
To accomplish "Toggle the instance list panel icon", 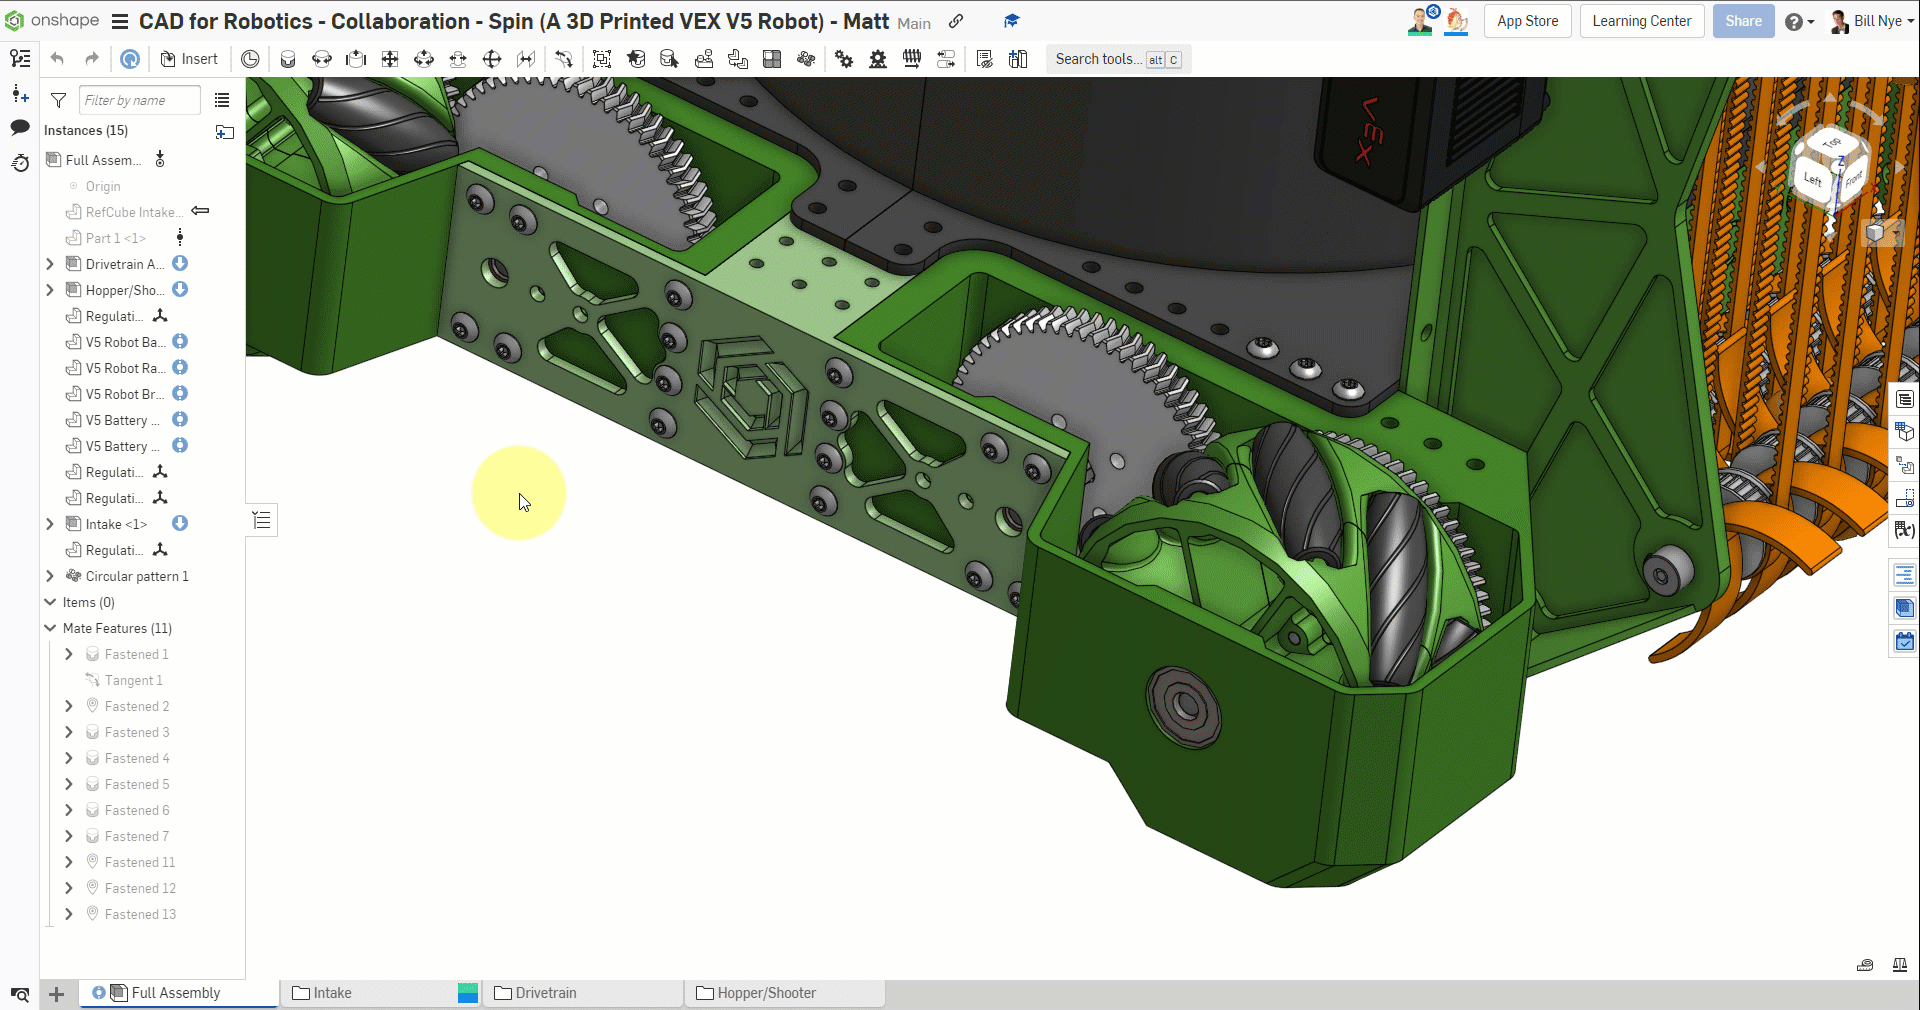I will (x=20, y=59).
